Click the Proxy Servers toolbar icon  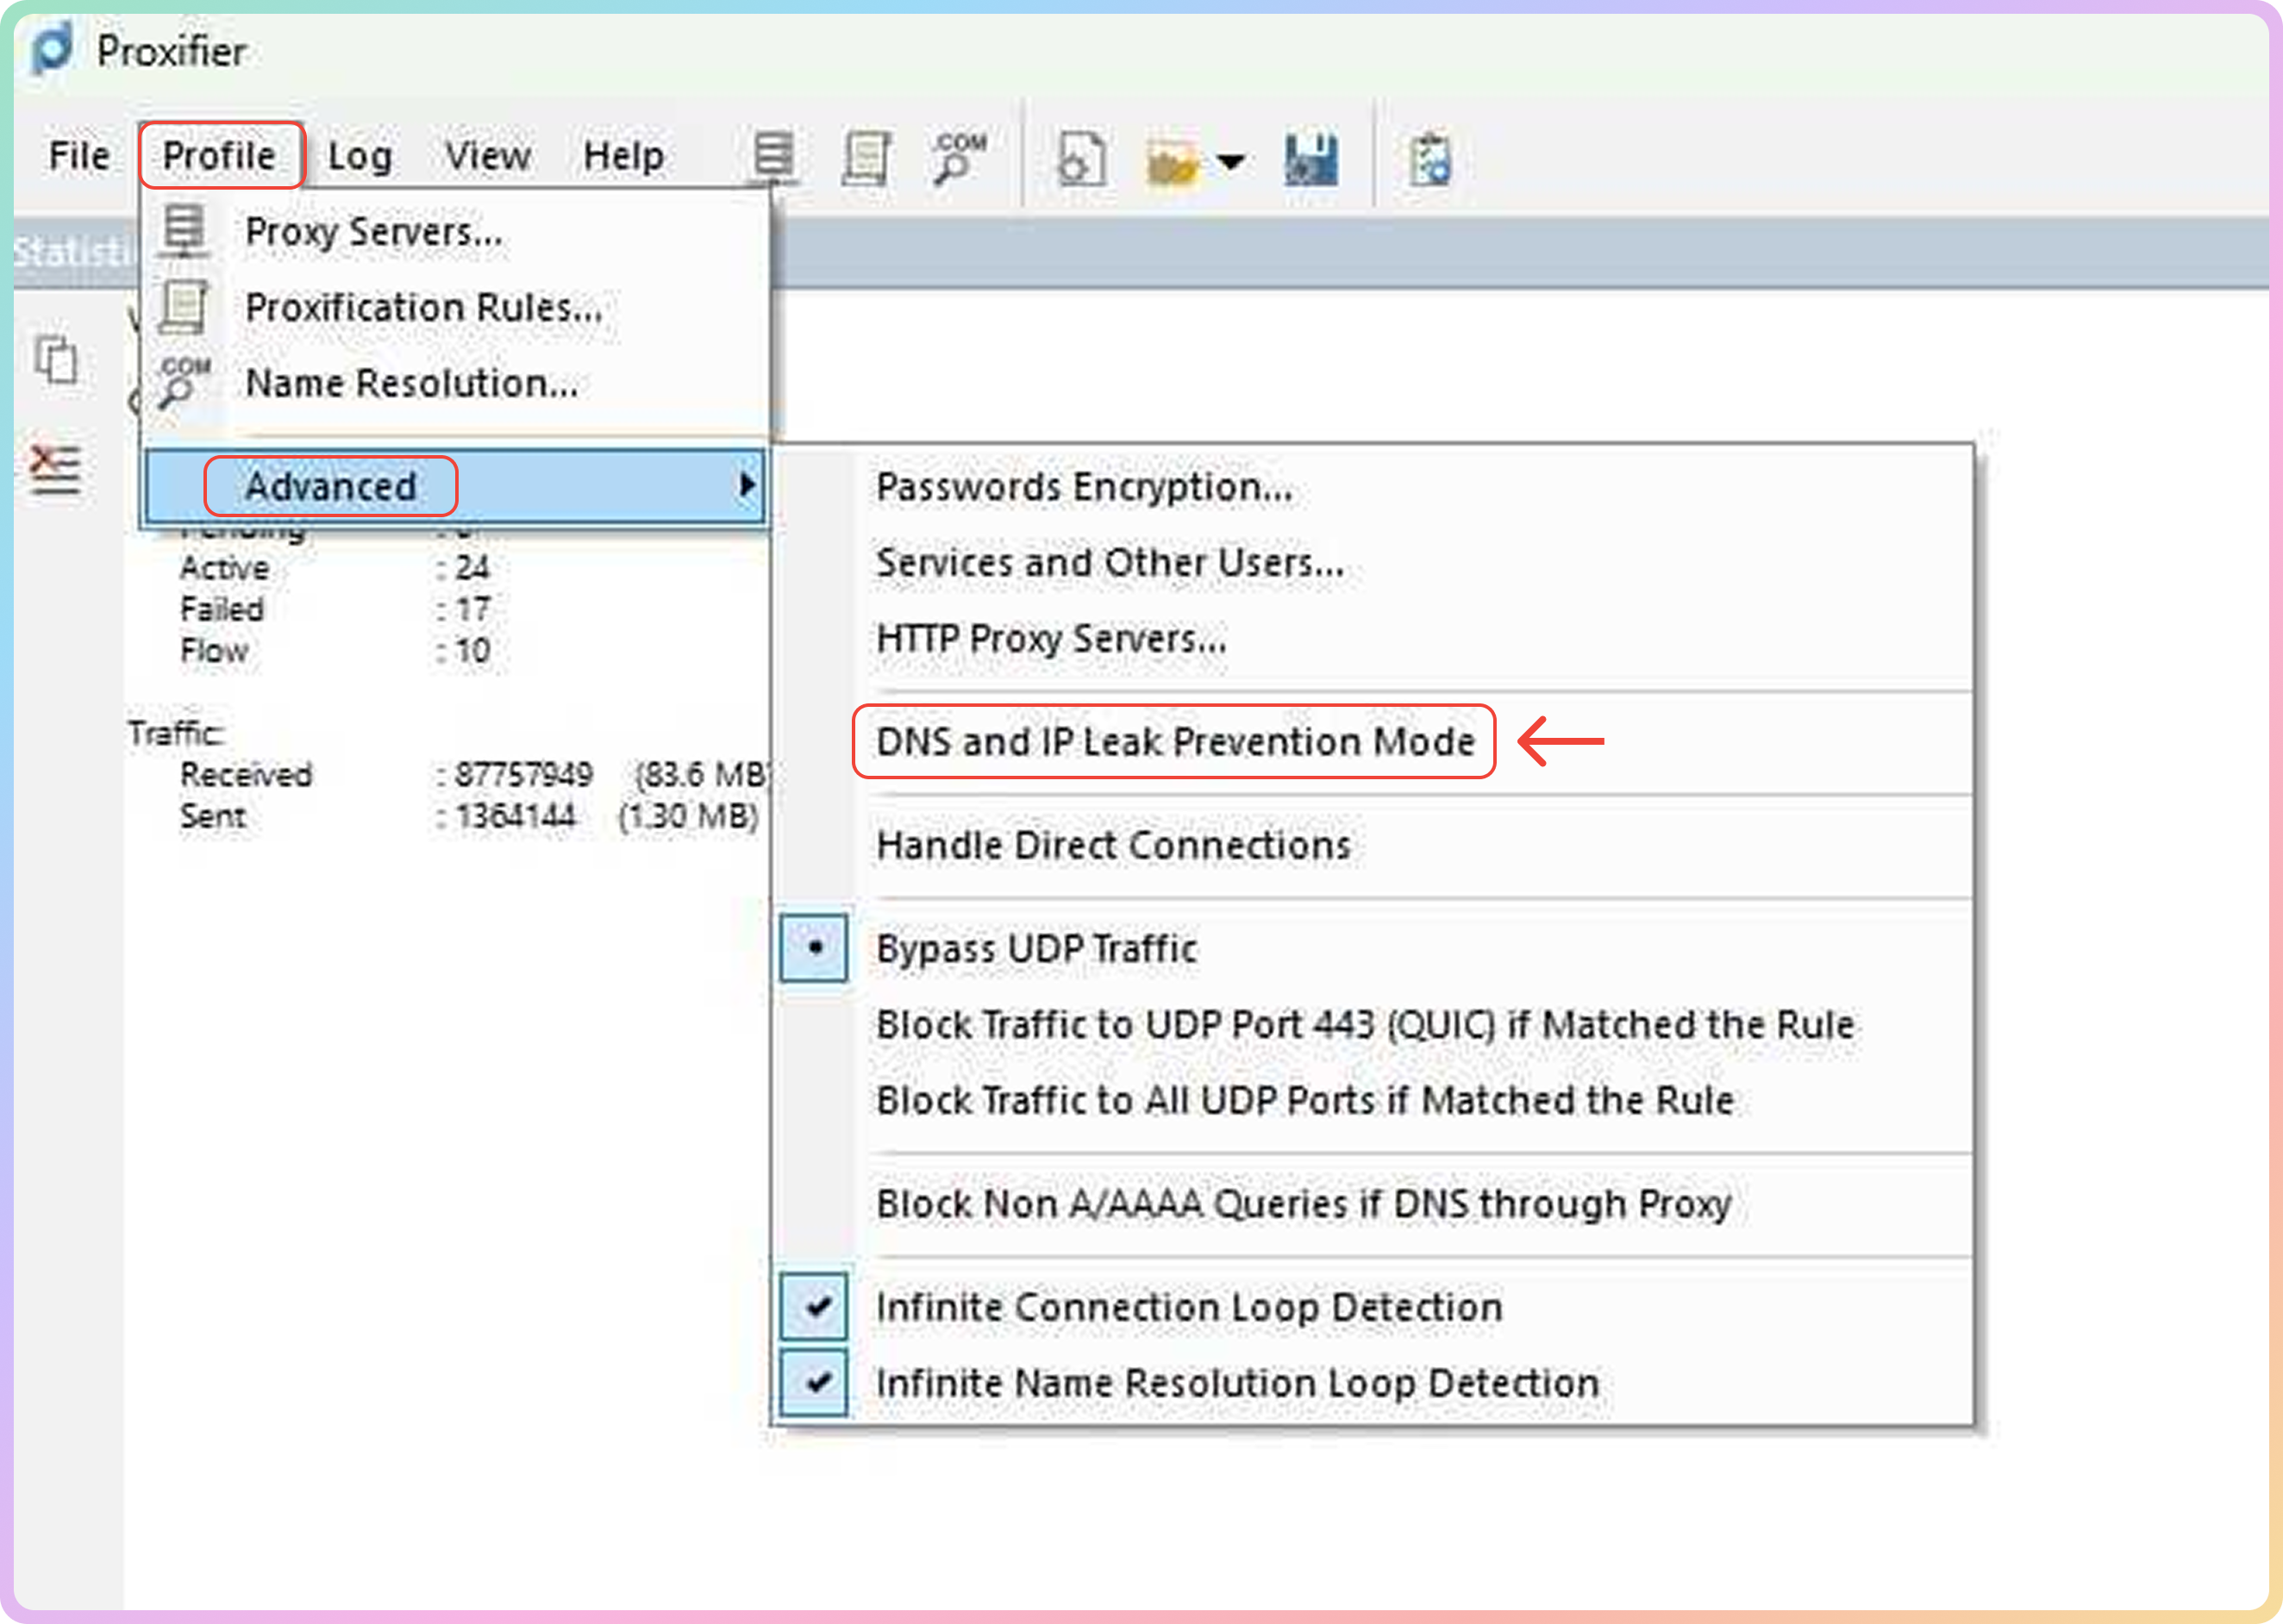click(x=773, y=157)
